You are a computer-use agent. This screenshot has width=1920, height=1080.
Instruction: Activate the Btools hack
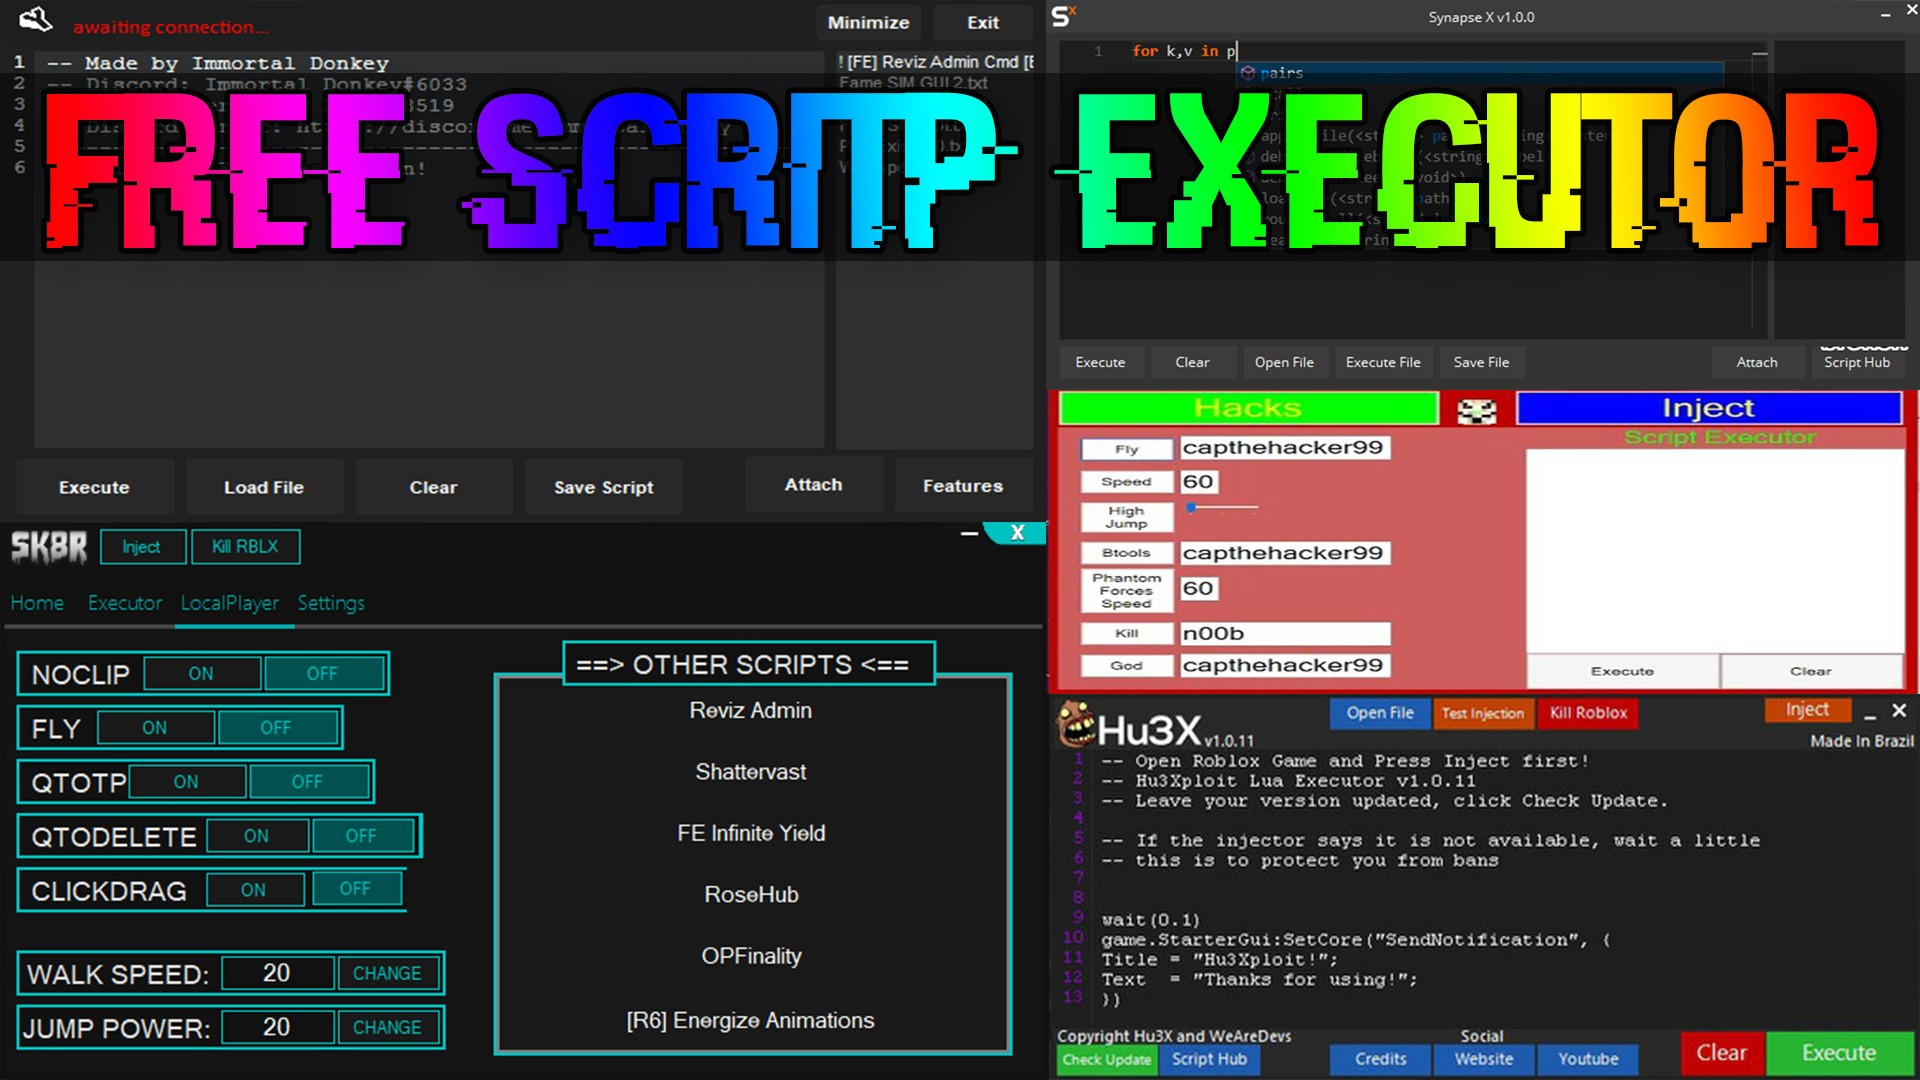pos(1126,553)
